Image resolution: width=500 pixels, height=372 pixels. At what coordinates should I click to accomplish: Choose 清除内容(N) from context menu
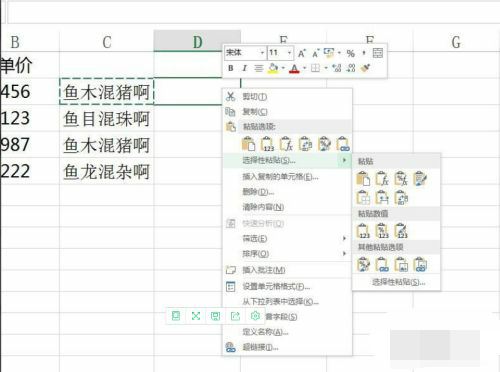click(287, 207)
